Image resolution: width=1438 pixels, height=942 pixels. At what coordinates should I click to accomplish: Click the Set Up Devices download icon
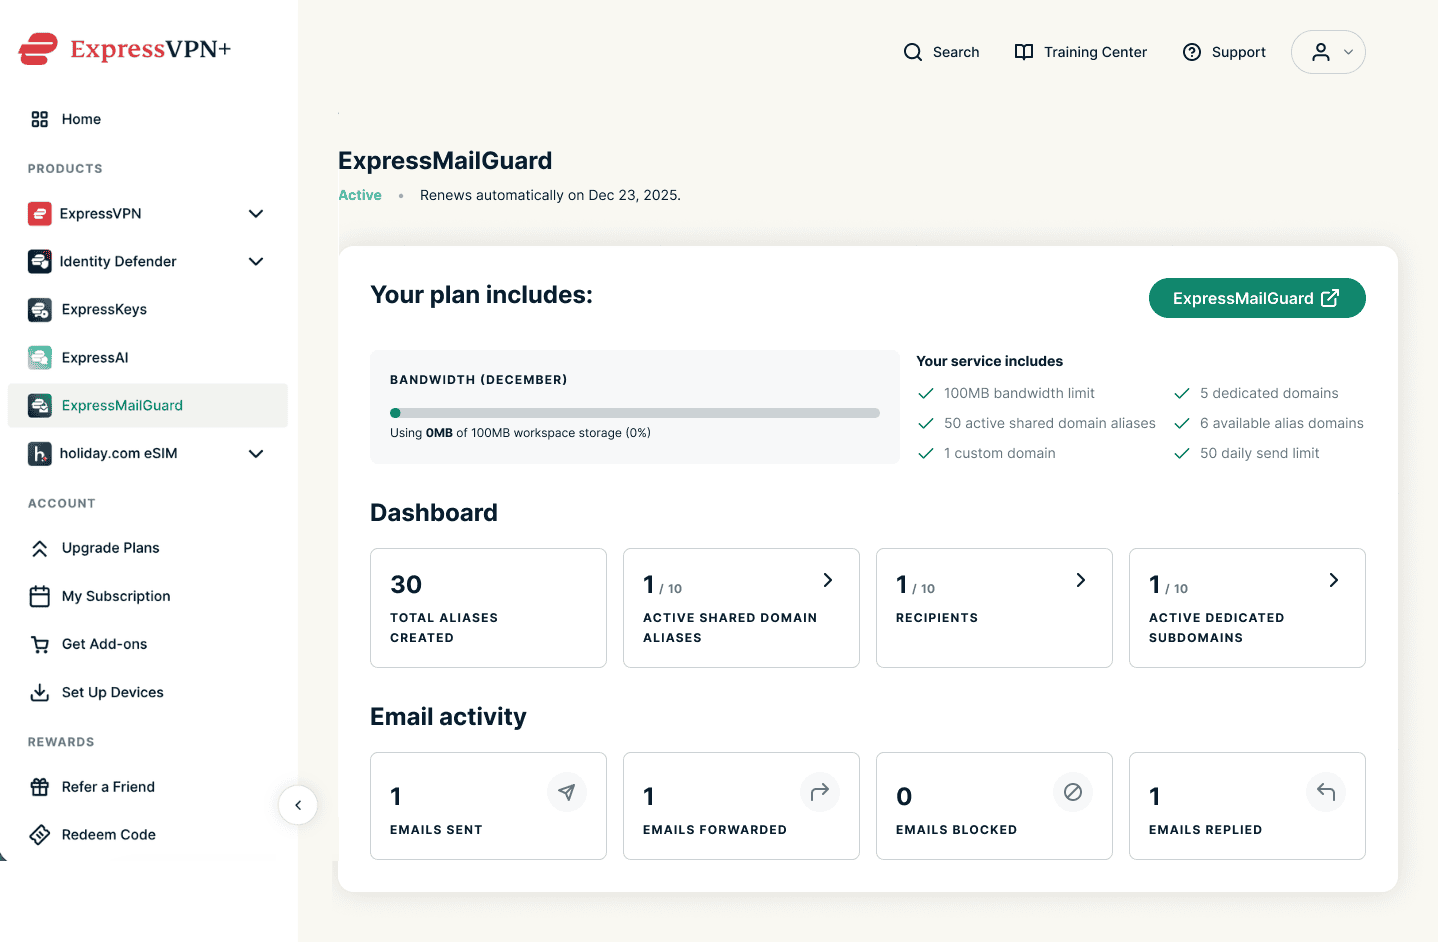pyautogui.click(x=40, y=692)
